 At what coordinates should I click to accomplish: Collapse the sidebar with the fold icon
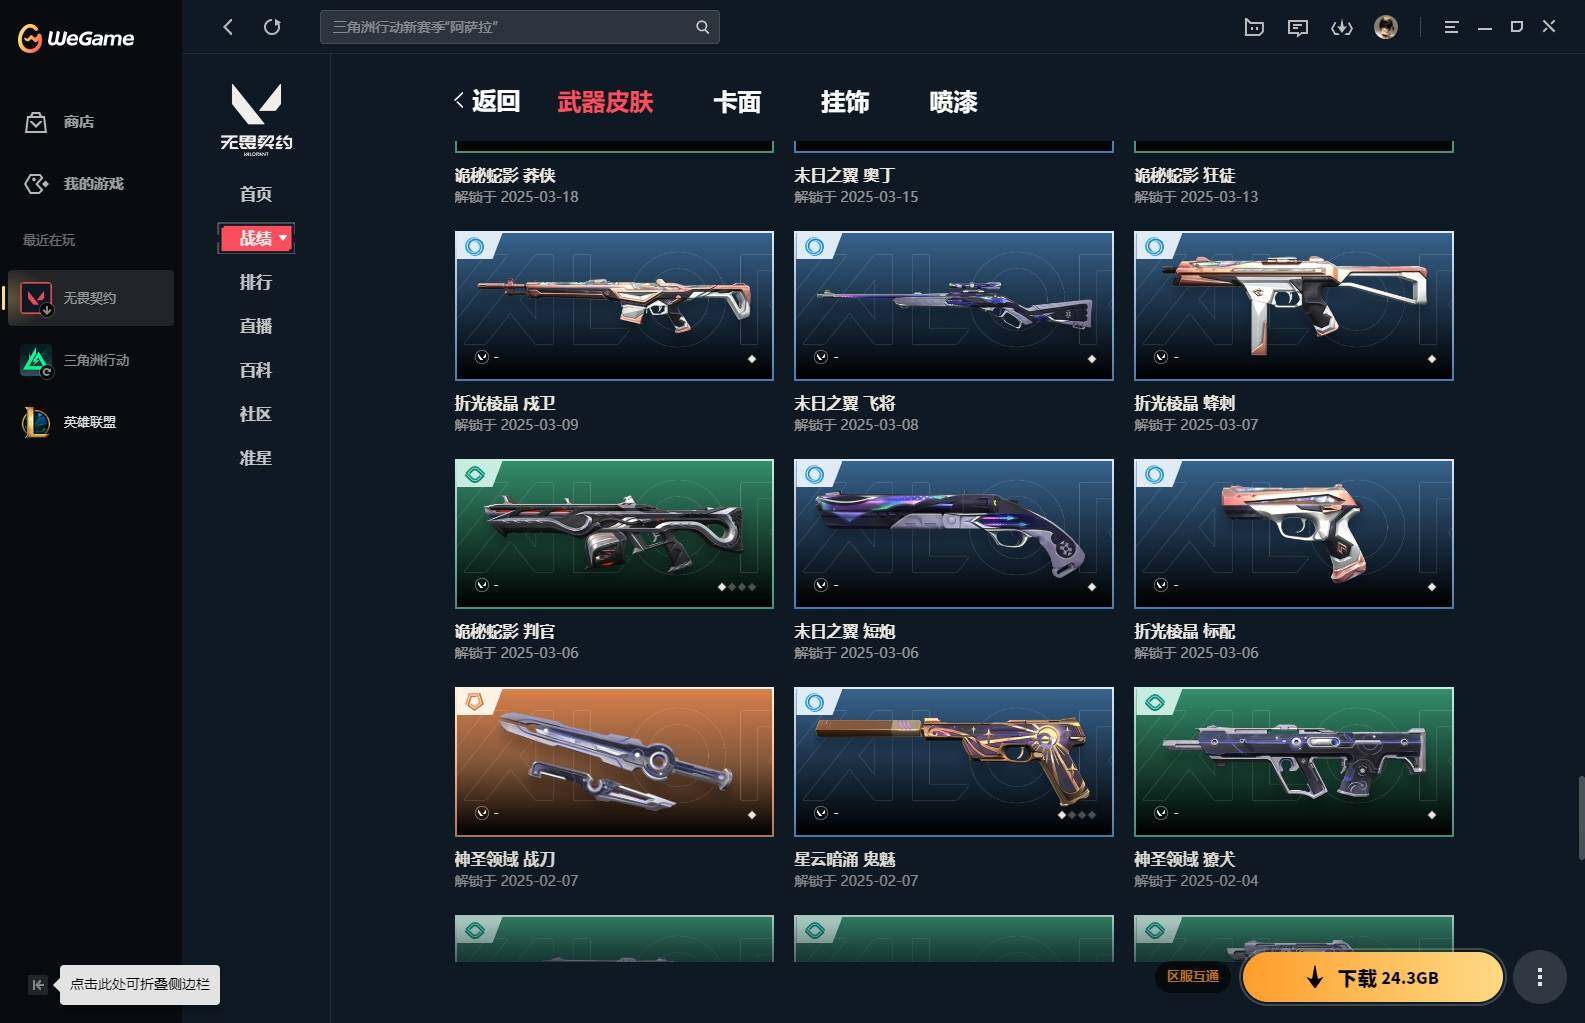[37, 985]
